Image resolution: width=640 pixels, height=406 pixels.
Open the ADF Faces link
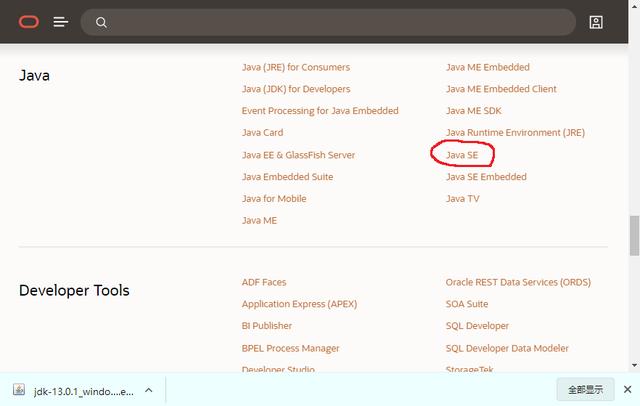click(264, 282)
